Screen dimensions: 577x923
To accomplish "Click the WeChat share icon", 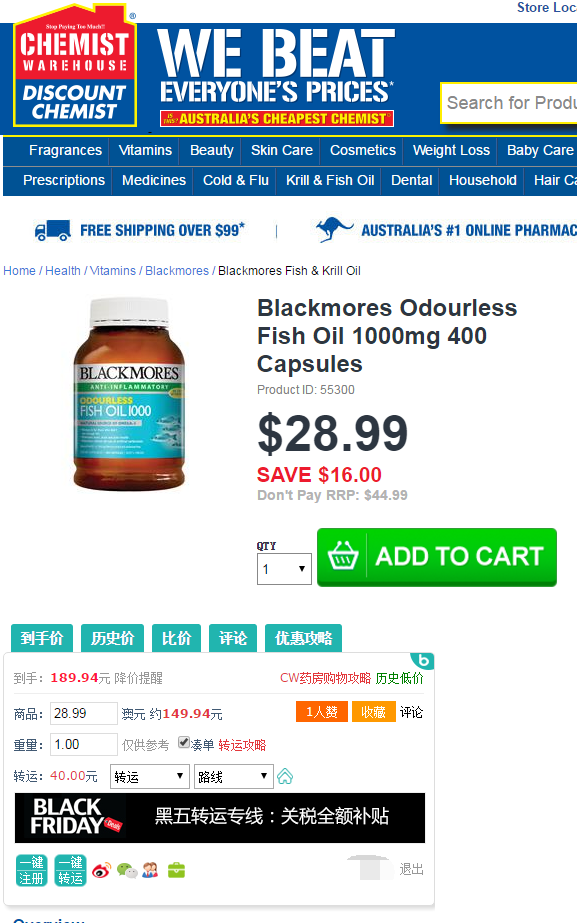I will coord(127,870).
